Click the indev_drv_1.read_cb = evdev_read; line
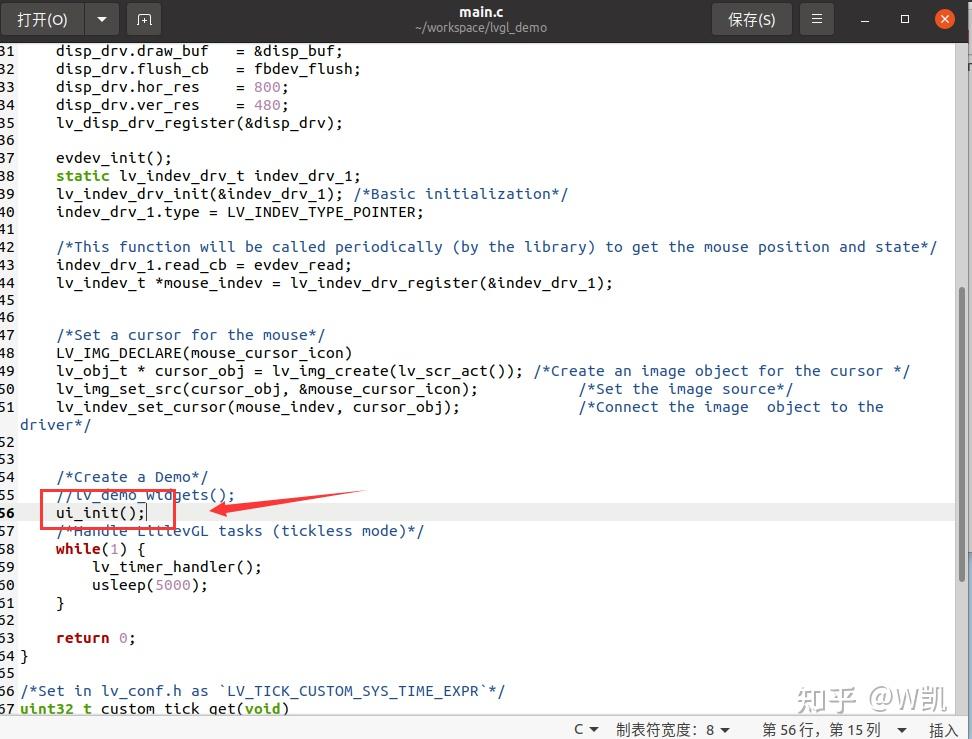Screen dimensions: 972x739 point(204,265)
